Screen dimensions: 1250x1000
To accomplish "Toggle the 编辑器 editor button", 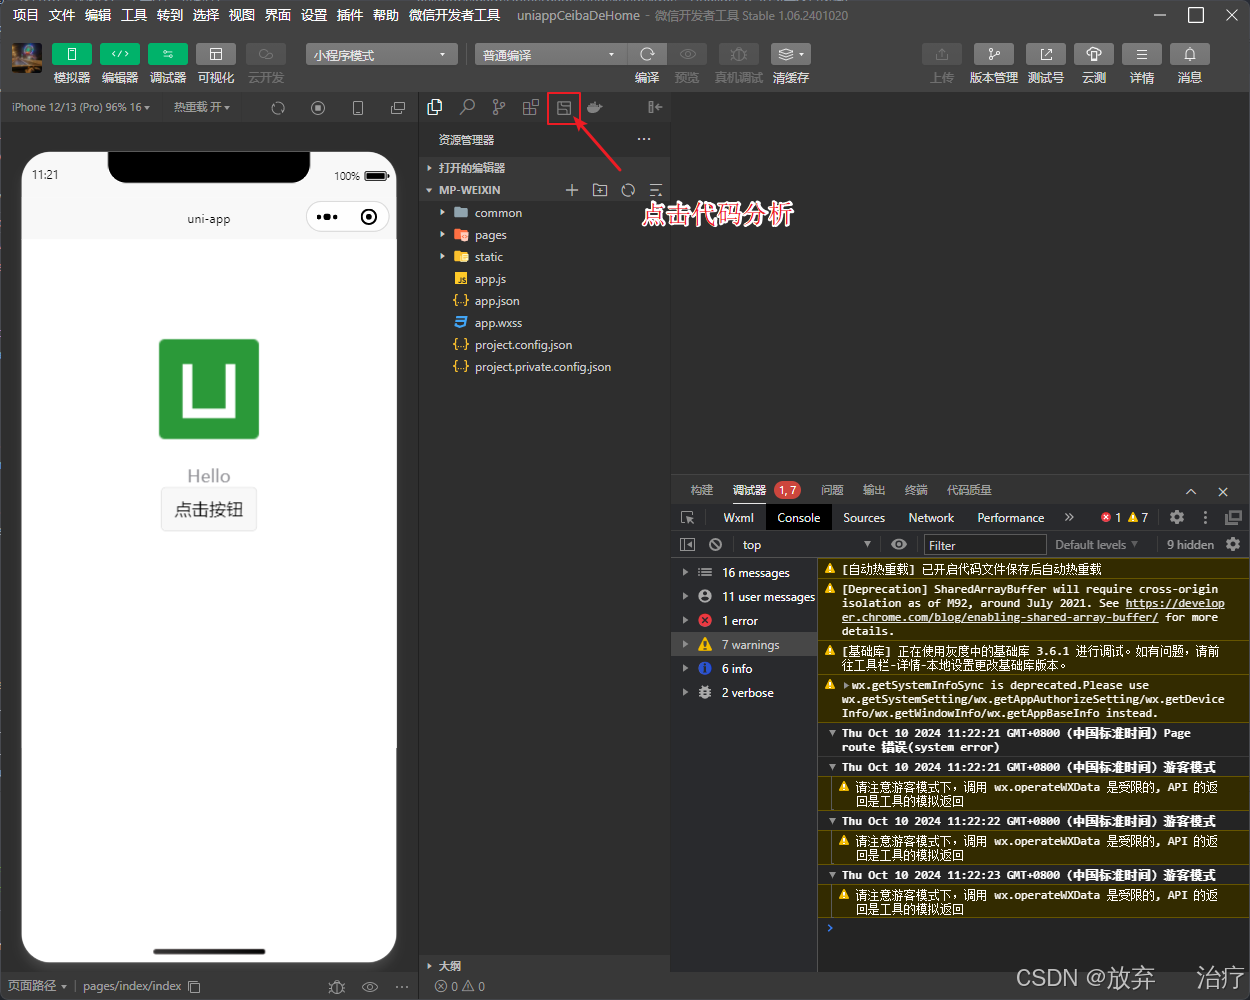I will (120, 54).
